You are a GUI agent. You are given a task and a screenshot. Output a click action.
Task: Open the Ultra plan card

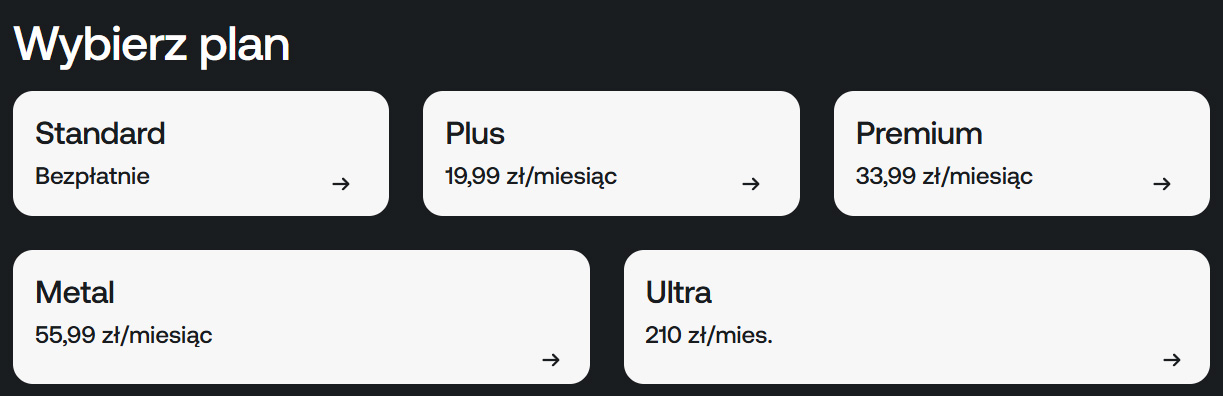(917, 317)
